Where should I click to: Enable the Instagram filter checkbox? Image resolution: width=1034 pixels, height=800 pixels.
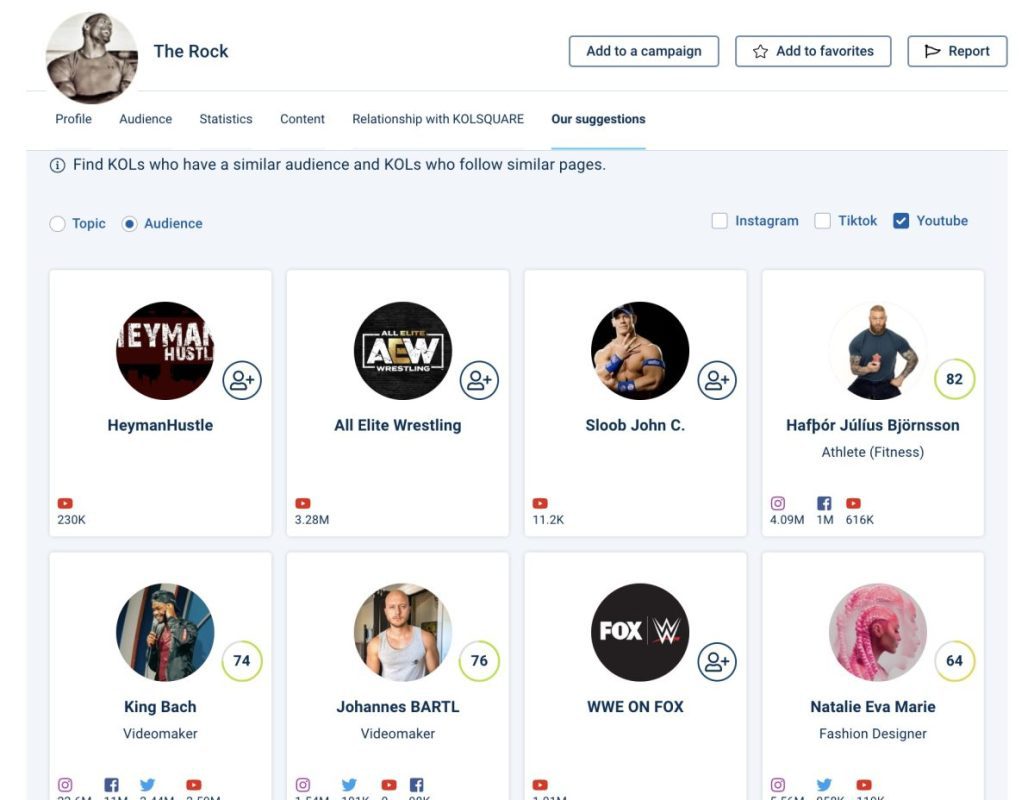click(x=719, y=220)
